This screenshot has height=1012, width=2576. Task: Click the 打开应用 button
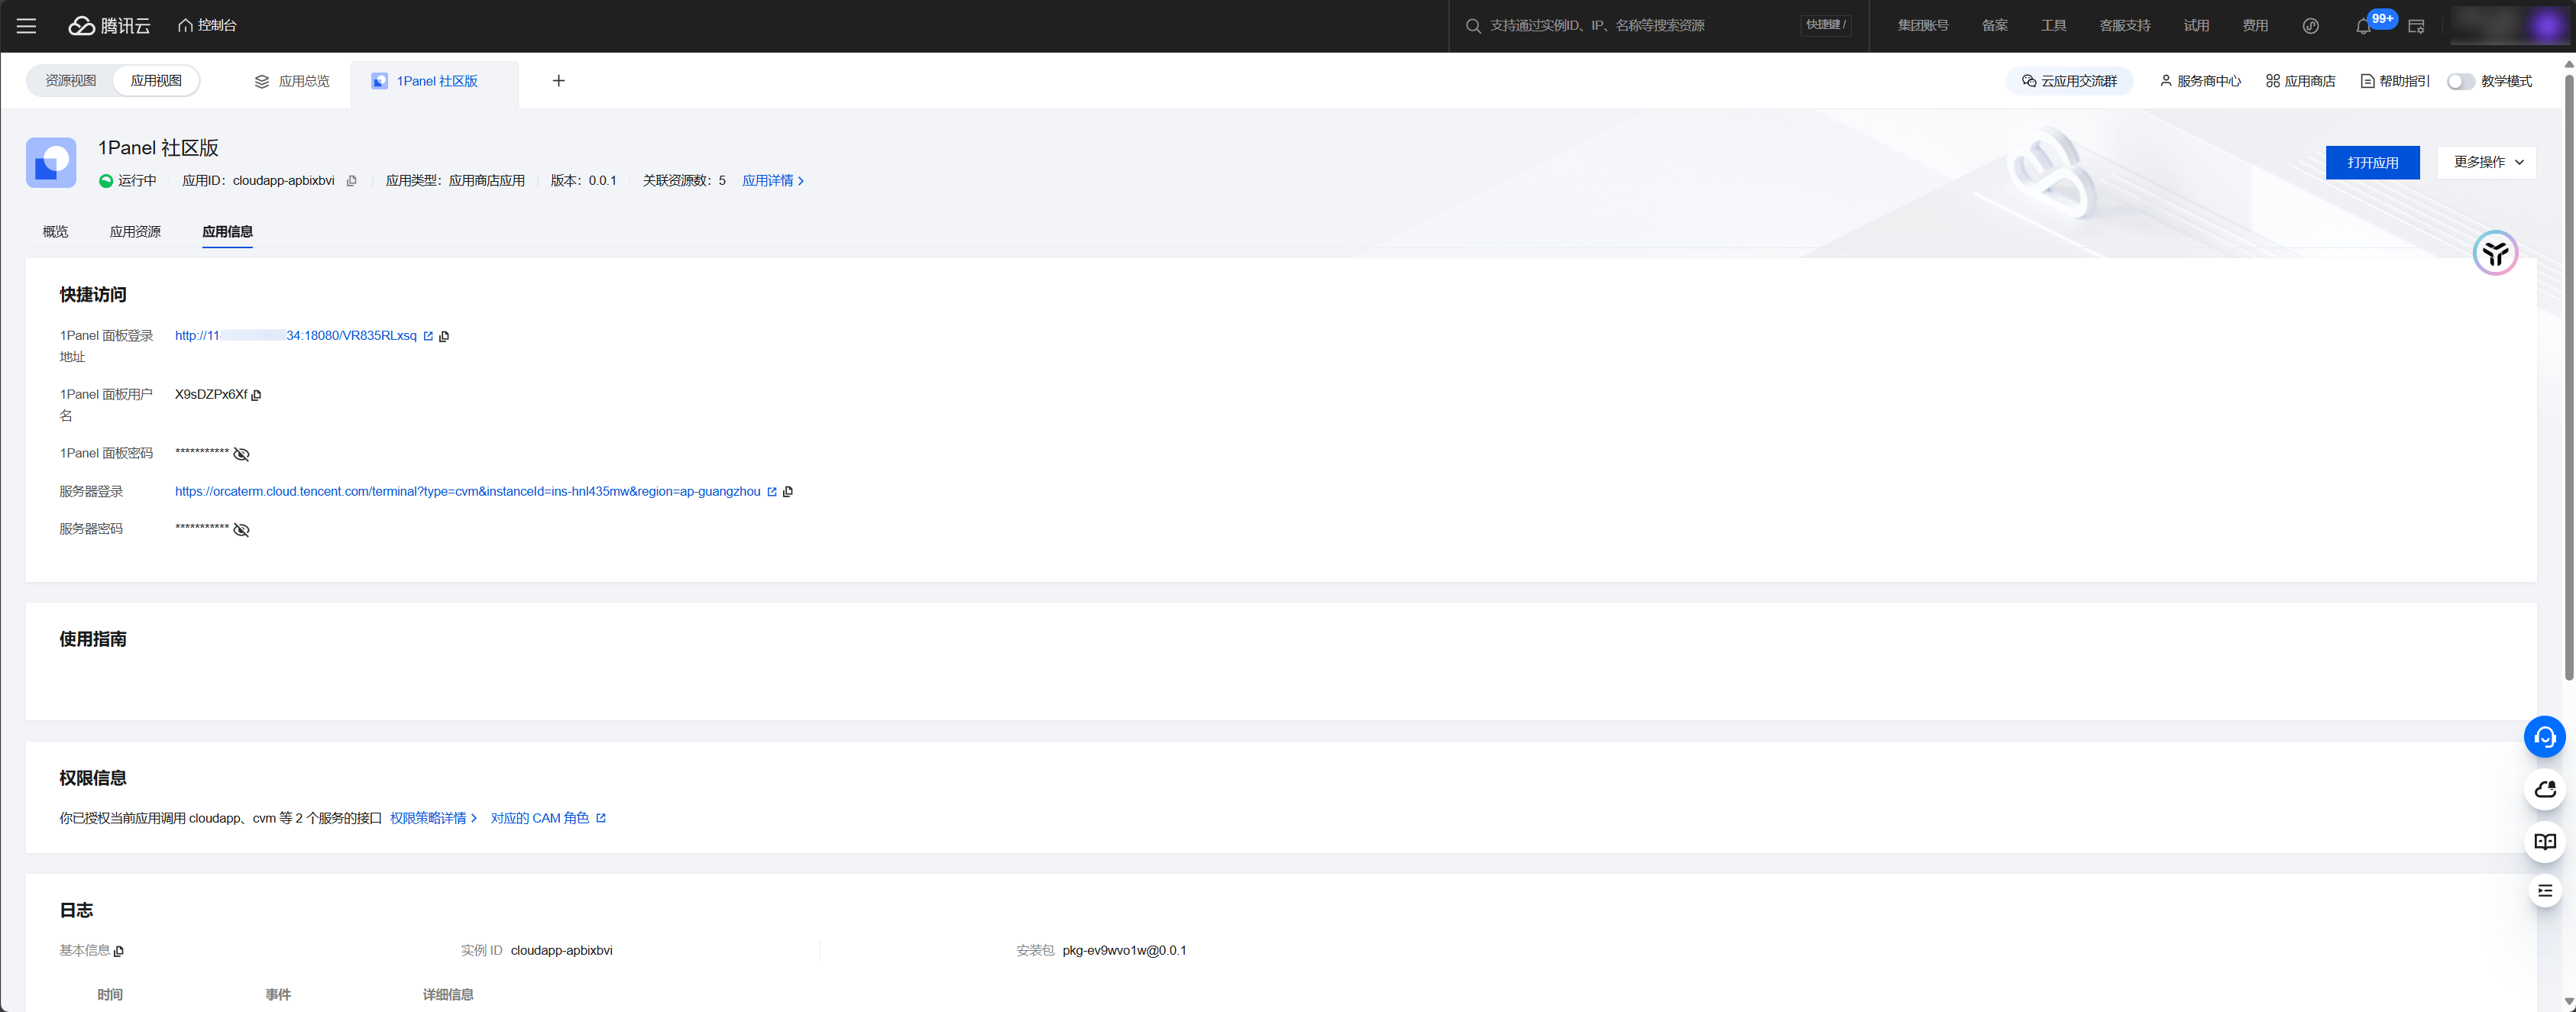(x=2372, y=162)
